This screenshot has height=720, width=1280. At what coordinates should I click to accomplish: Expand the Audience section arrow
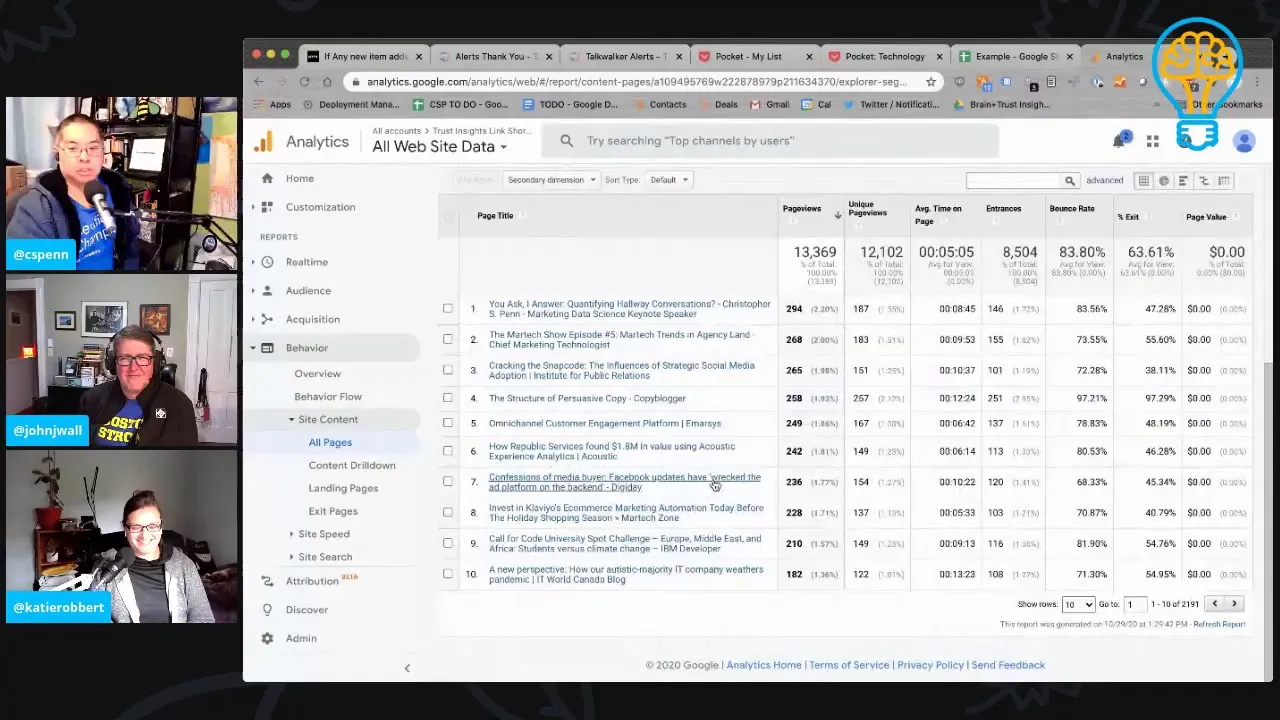pyautogui.click(x=253, y=291)
